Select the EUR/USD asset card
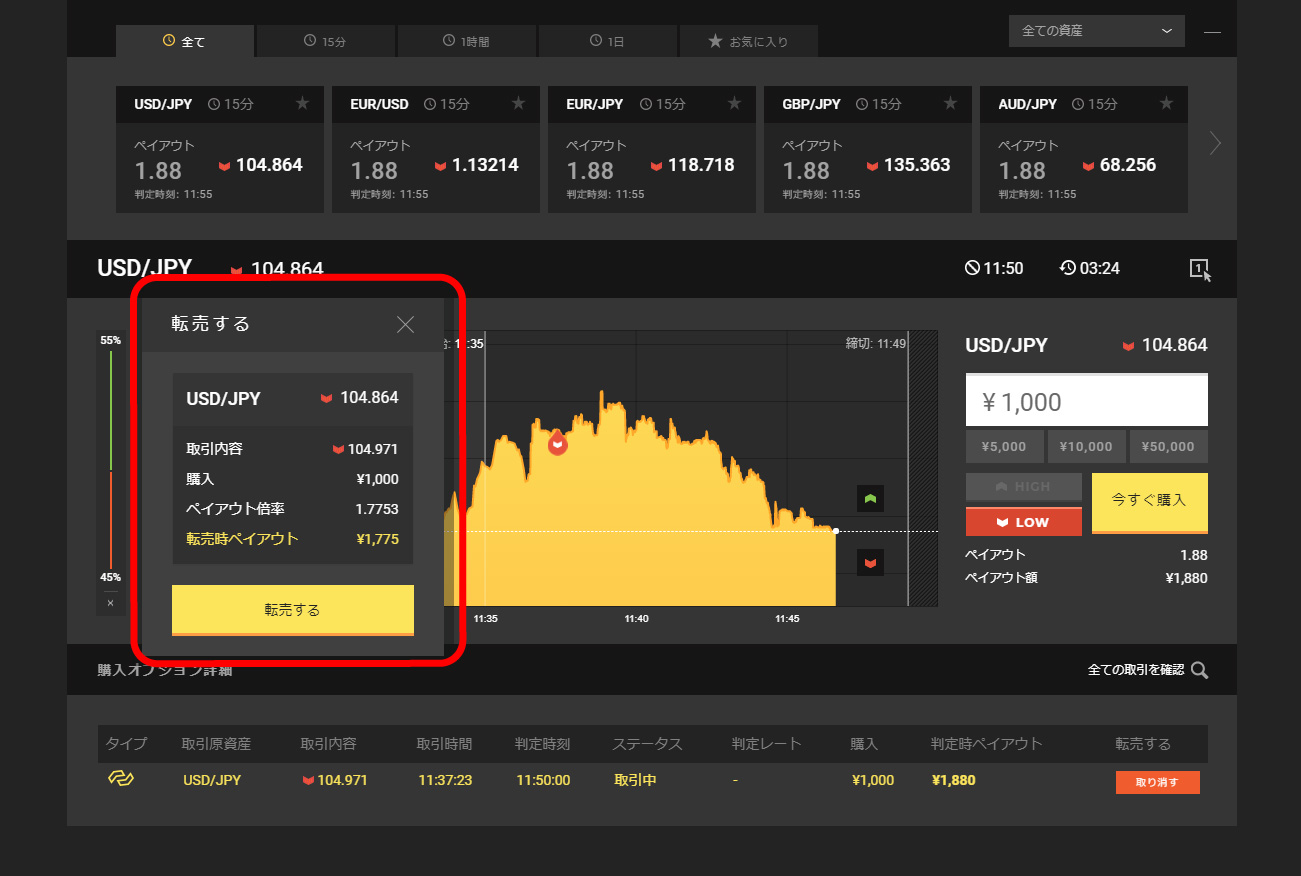This screenshot has width=1301, height=876. pos(435,149)
